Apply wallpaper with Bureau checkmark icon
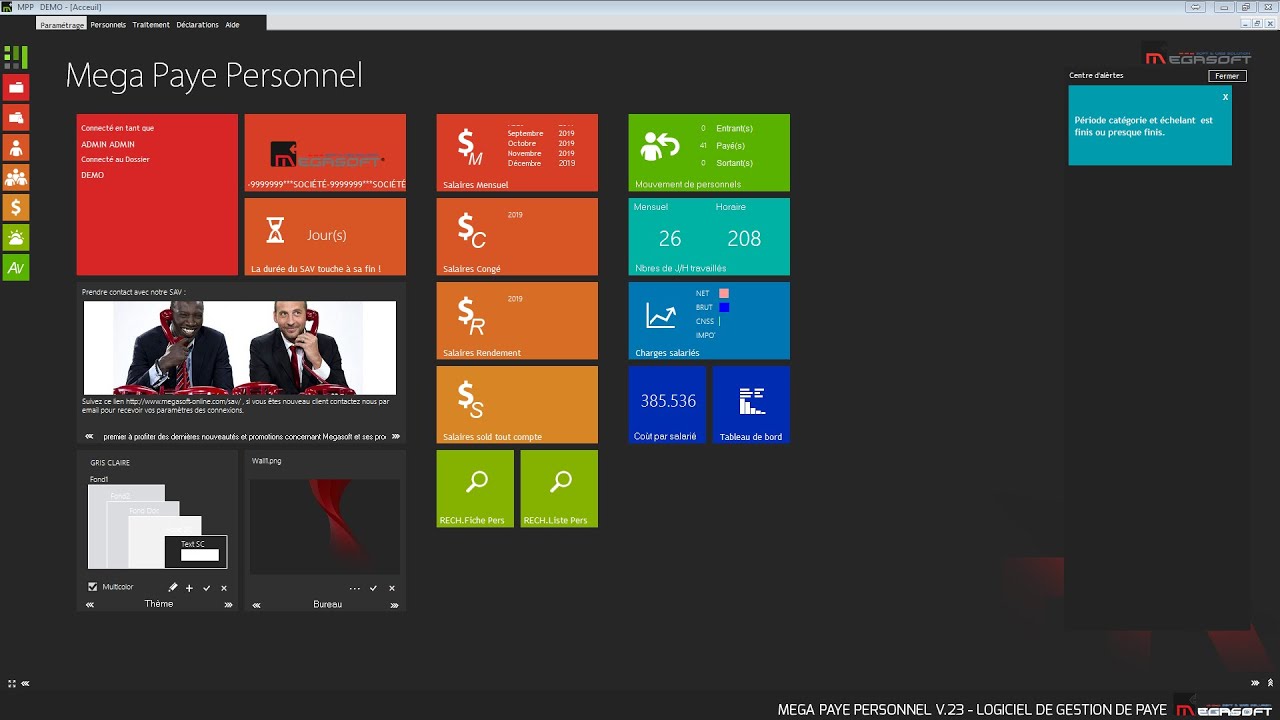 pyautogui.click(x=373, y=588)
